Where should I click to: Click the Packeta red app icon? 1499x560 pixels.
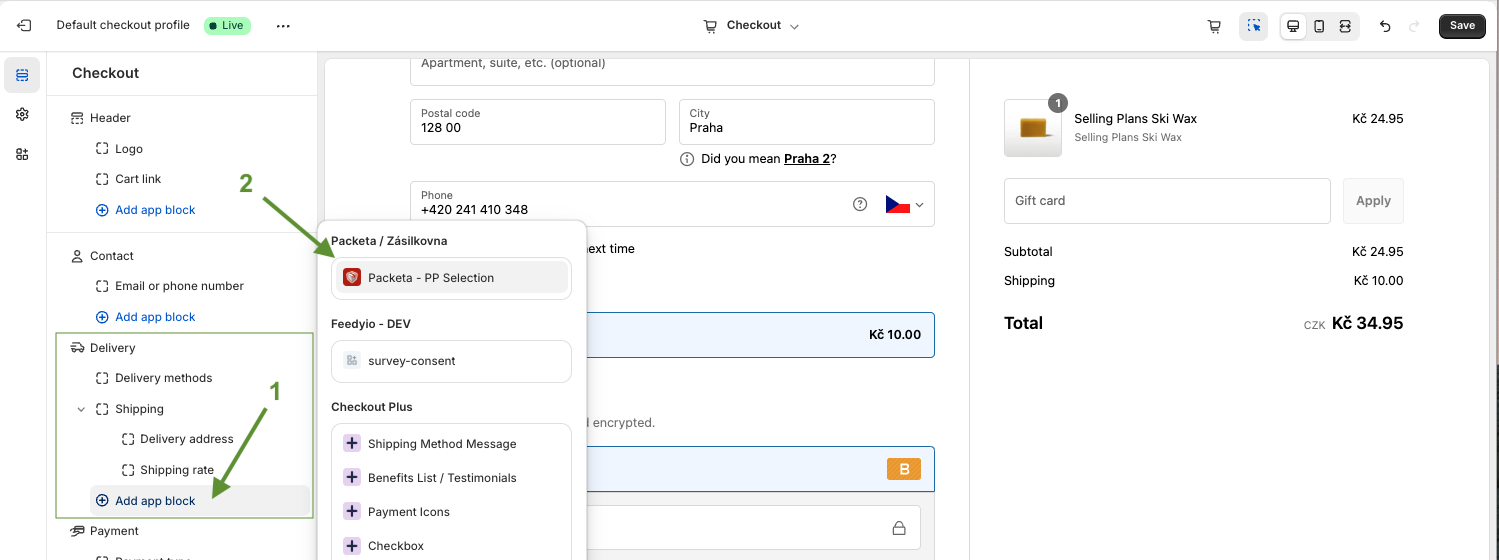coord(352,278)
